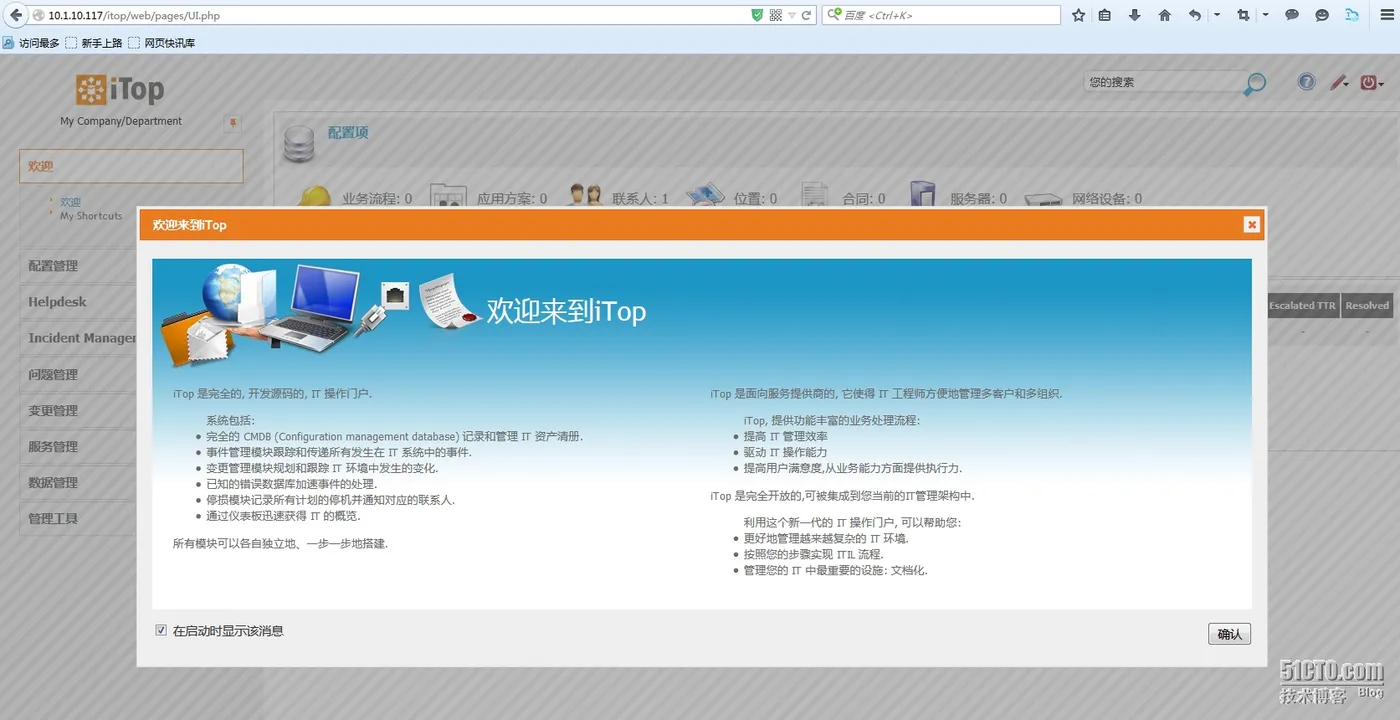1400x720 pixels.
Task: Click the 确认 button
Action: 1229,634
